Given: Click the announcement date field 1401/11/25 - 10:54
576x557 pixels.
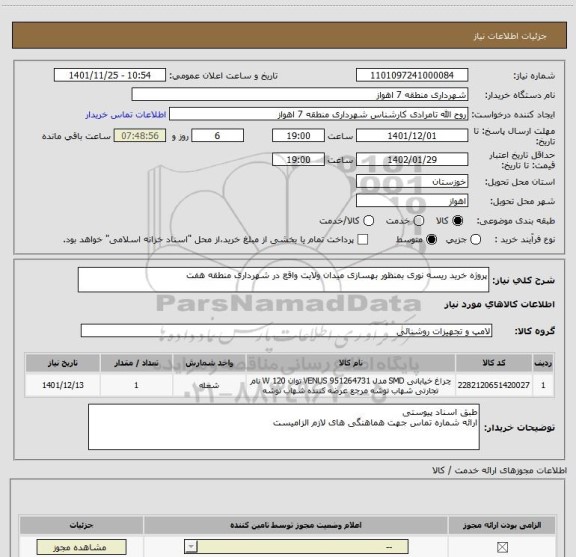Looking at the screenshot, I should pyautogui.click(x=110, y=75).
